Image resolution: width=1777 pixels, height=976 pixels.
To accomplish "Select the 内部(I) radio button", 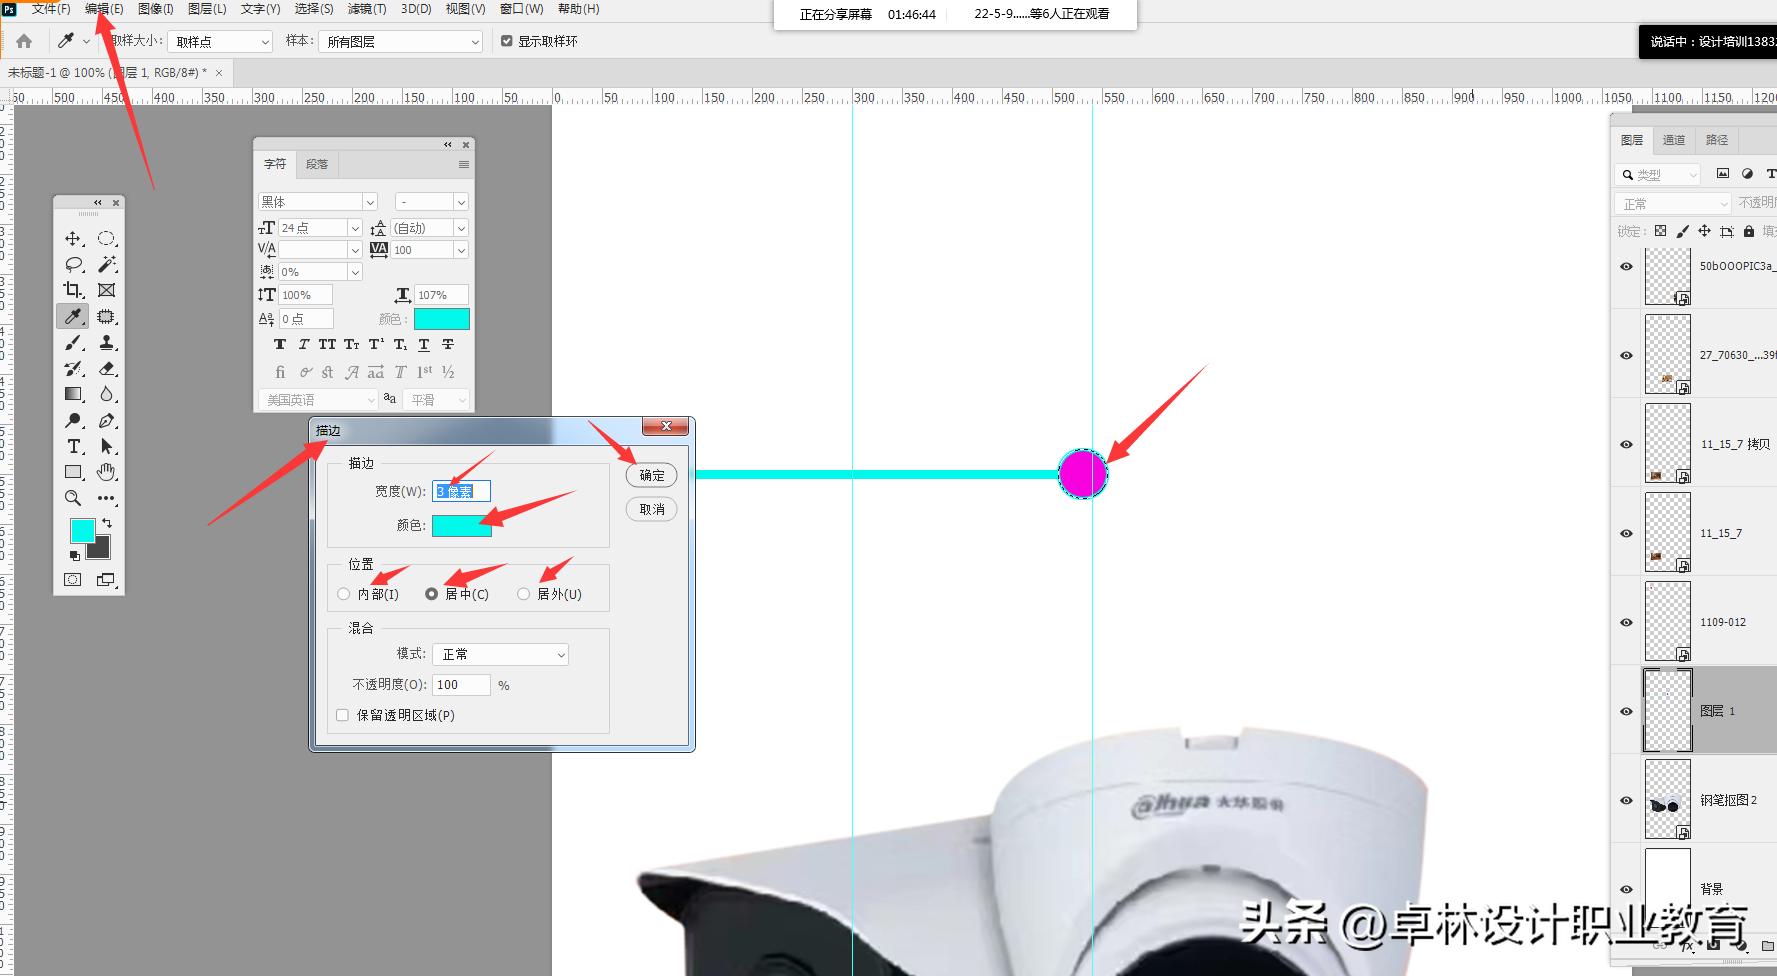I will pyautogui.click(x=344, y=594).
